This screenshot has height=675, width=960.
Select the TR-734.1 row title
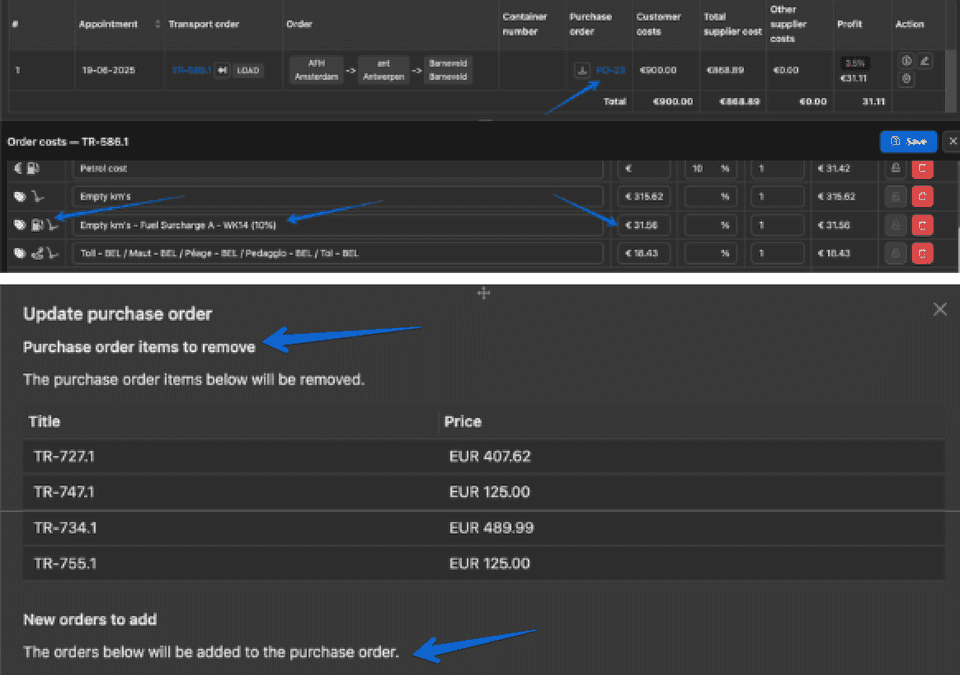pyautogui.click(x=66, y=527)
